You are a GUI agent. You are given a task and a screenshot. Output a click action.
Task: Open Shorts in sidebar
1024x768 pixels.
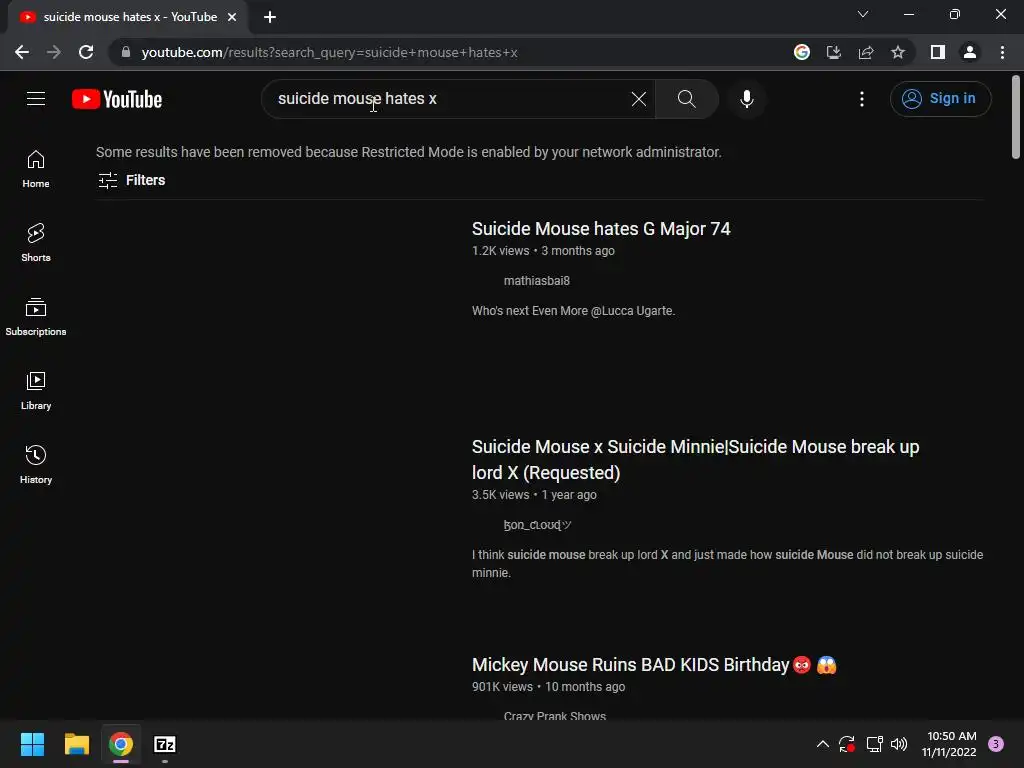pos(36,243)
